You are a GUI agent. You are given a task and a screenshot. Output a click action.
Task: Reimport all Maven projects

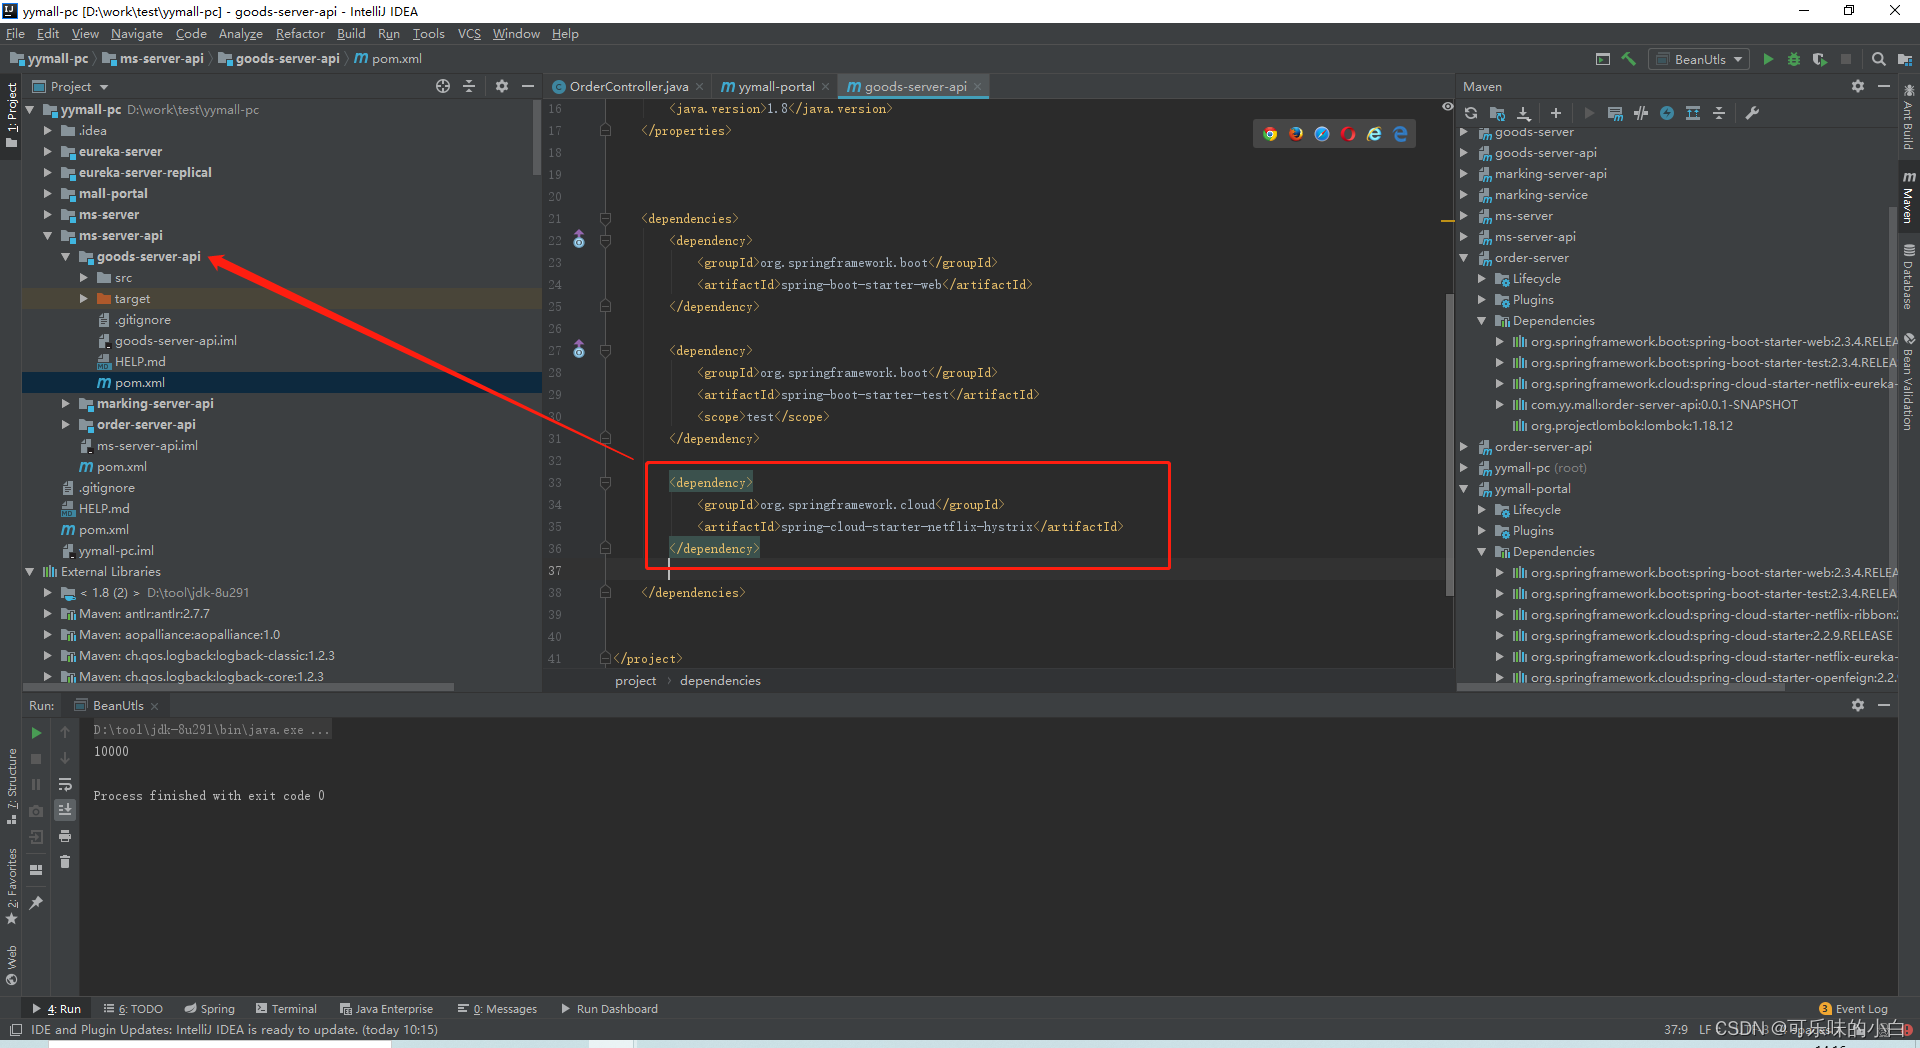[x=1471, y=113]
